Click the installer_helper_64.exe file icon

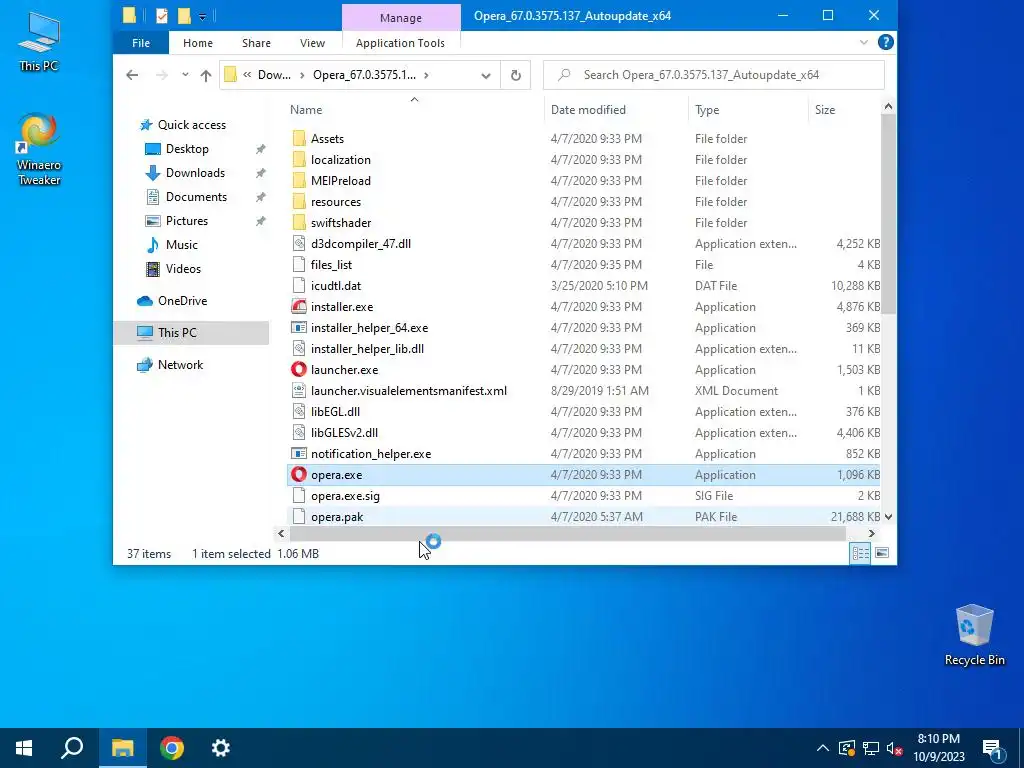click(298, 328)
